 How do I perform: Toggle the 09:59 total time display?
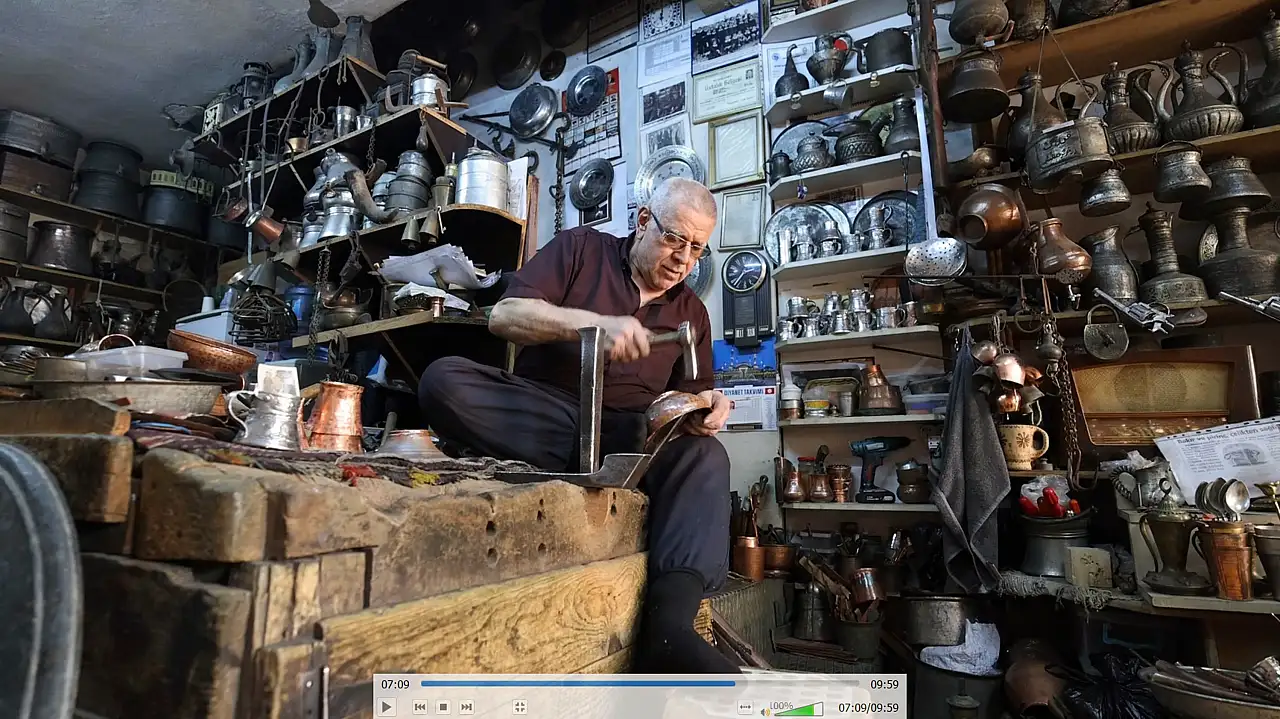pyautogui.click(x=884, y=684)
